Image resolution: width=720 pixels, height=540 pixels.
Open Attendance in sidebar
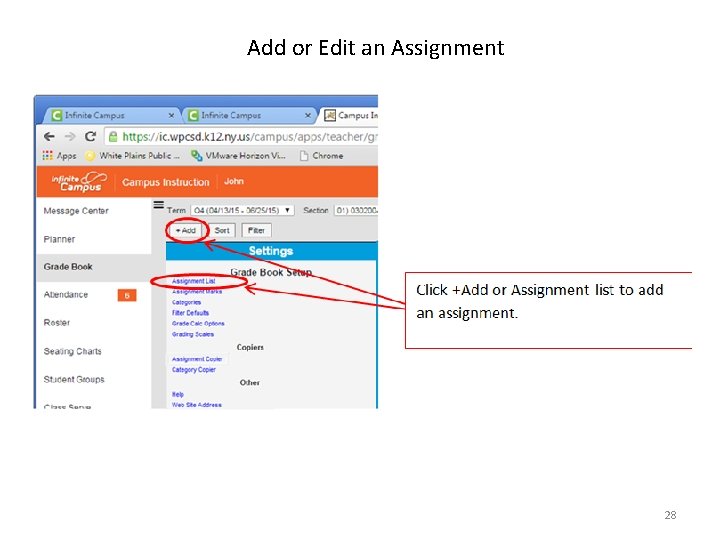(66, 295)
